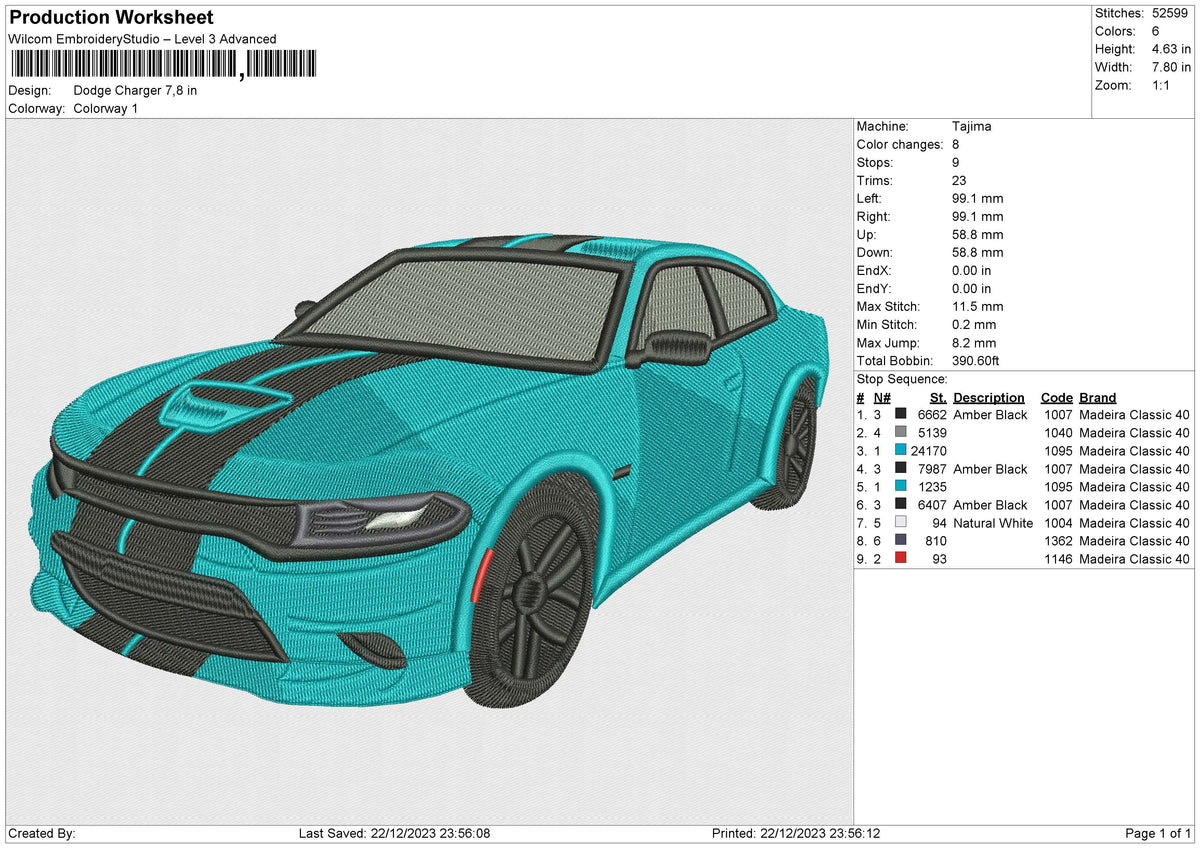Click "Madeira Classic 40" in stop 9 row
Viewport: 1200px width, 848px height.
[1134, 559]
